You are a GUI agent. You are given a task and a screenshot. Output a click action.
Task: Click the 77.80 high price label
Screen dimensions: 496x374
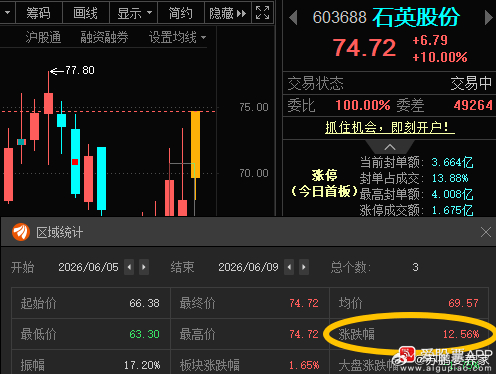[80, 70]
